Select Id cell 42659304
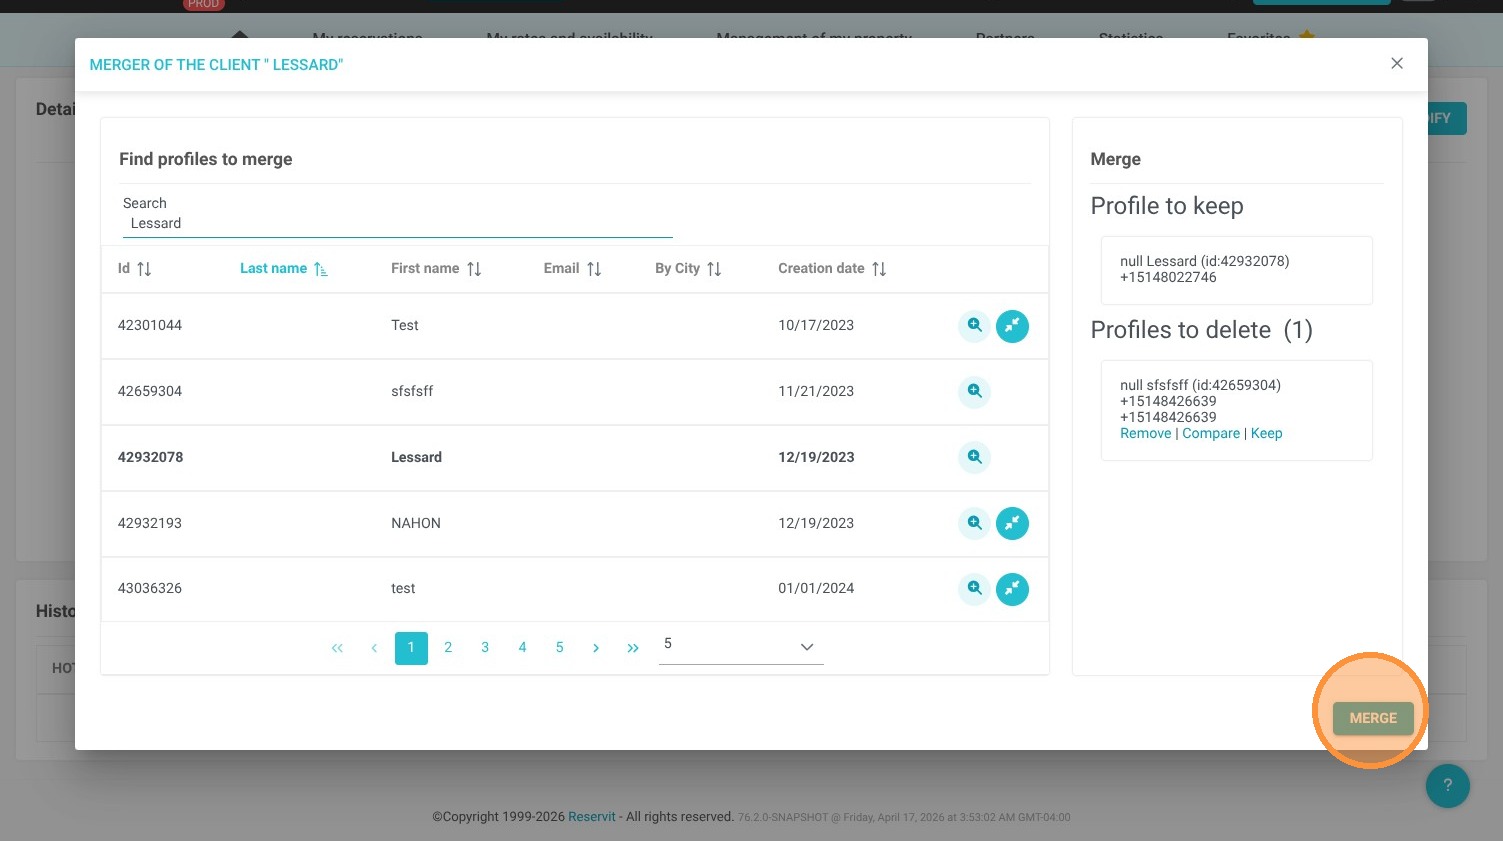 [x=150, y=392]
